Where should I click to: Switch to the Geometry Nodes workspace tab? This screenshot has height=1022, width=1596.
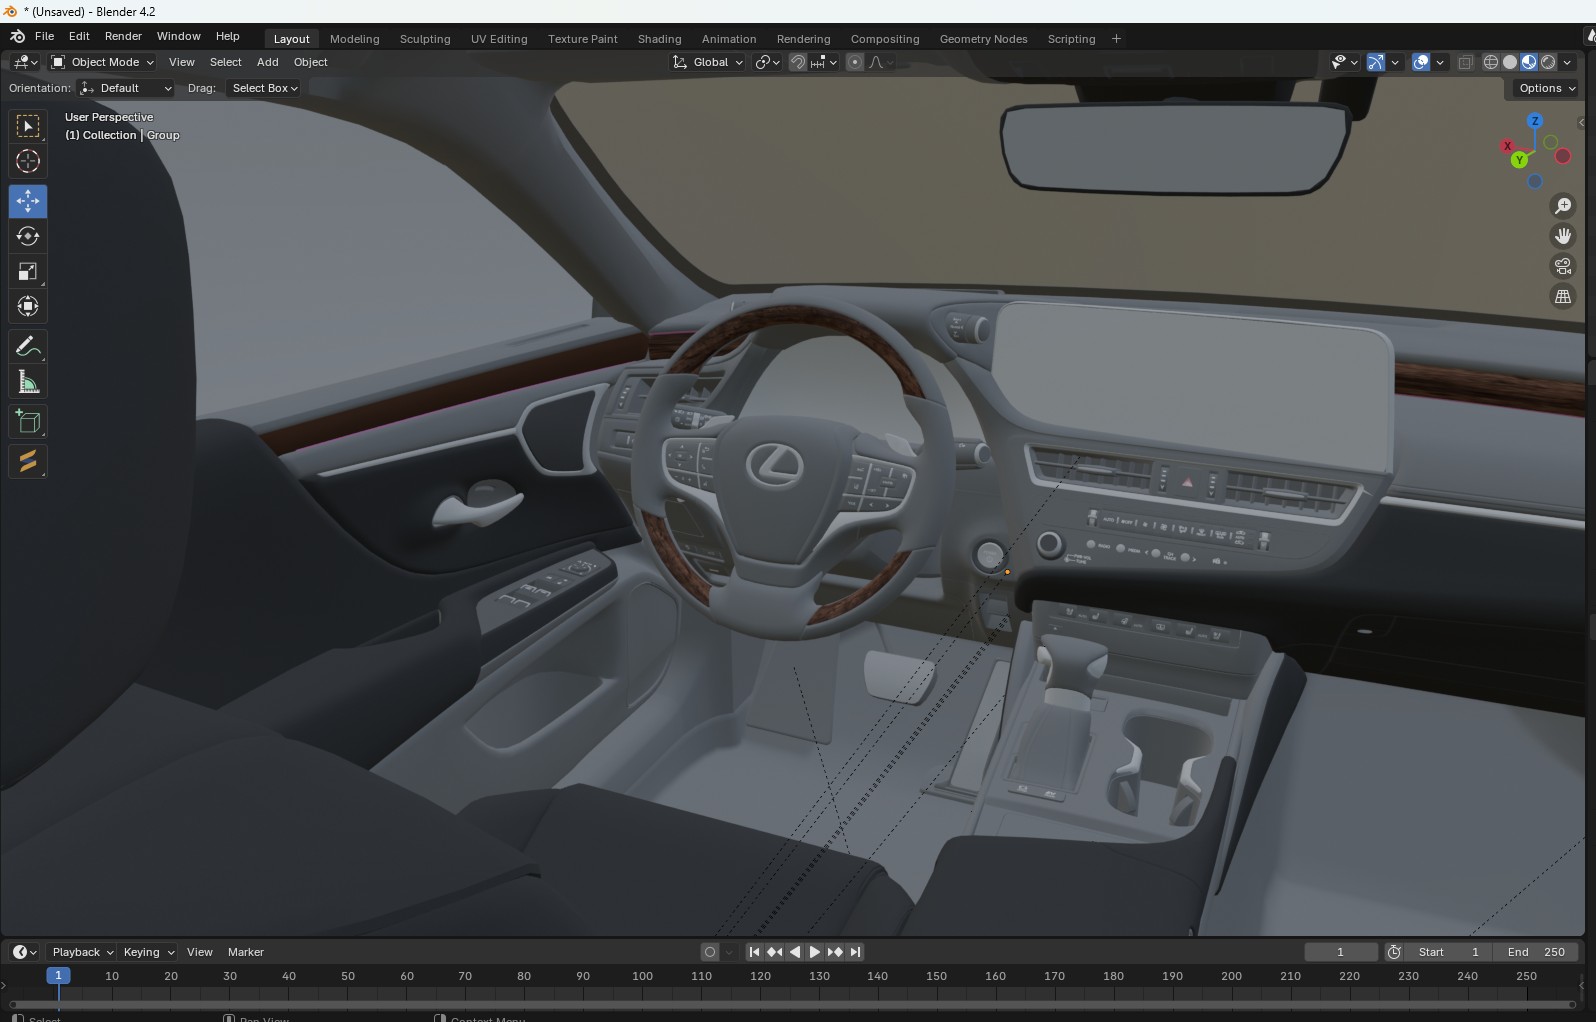click(984, 39)
